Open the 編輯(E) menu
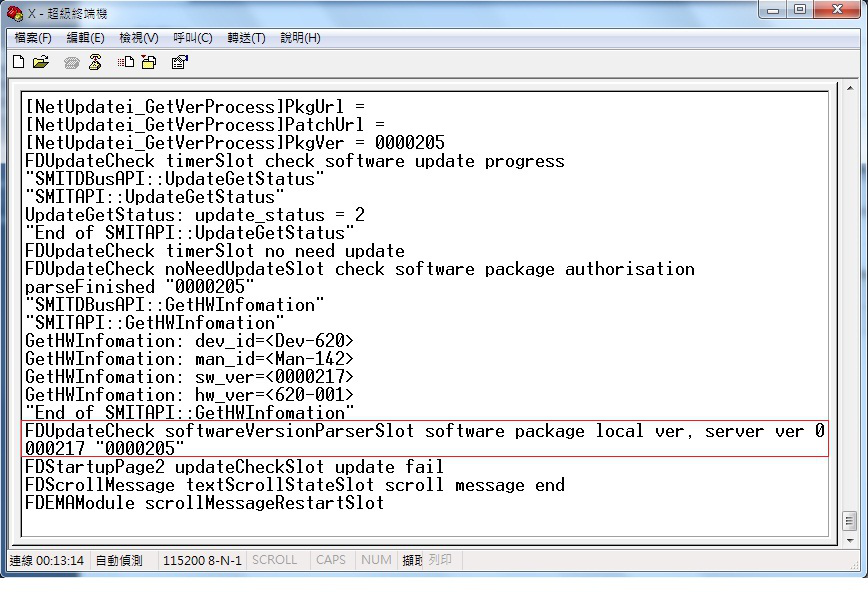Image resolution: width=868 pixels, height=600 pixels. (x=85, y=38)
